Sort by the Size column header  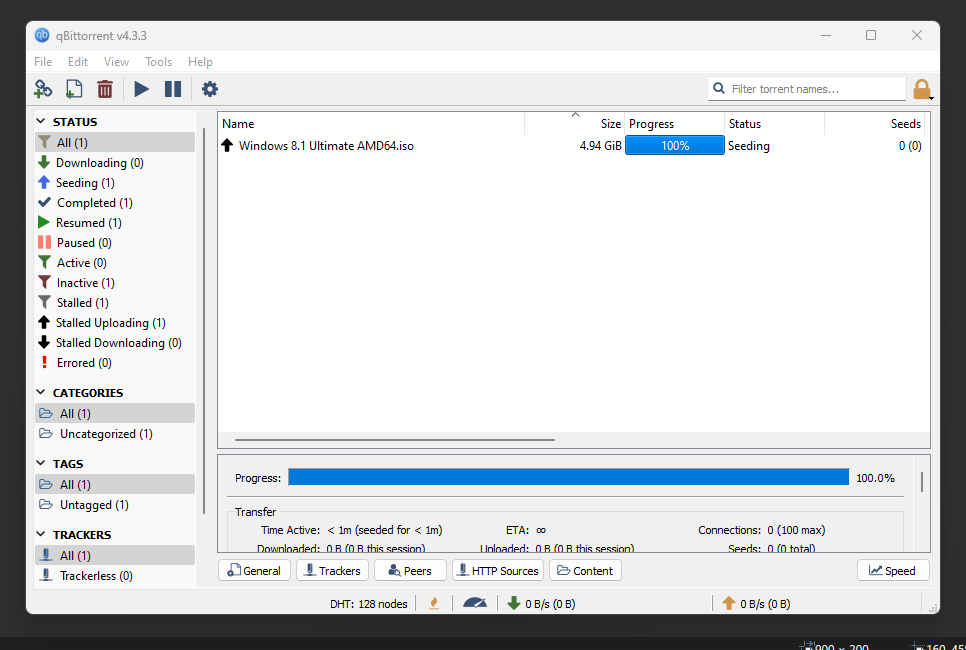pyautogui.click(x=574, y=124)
